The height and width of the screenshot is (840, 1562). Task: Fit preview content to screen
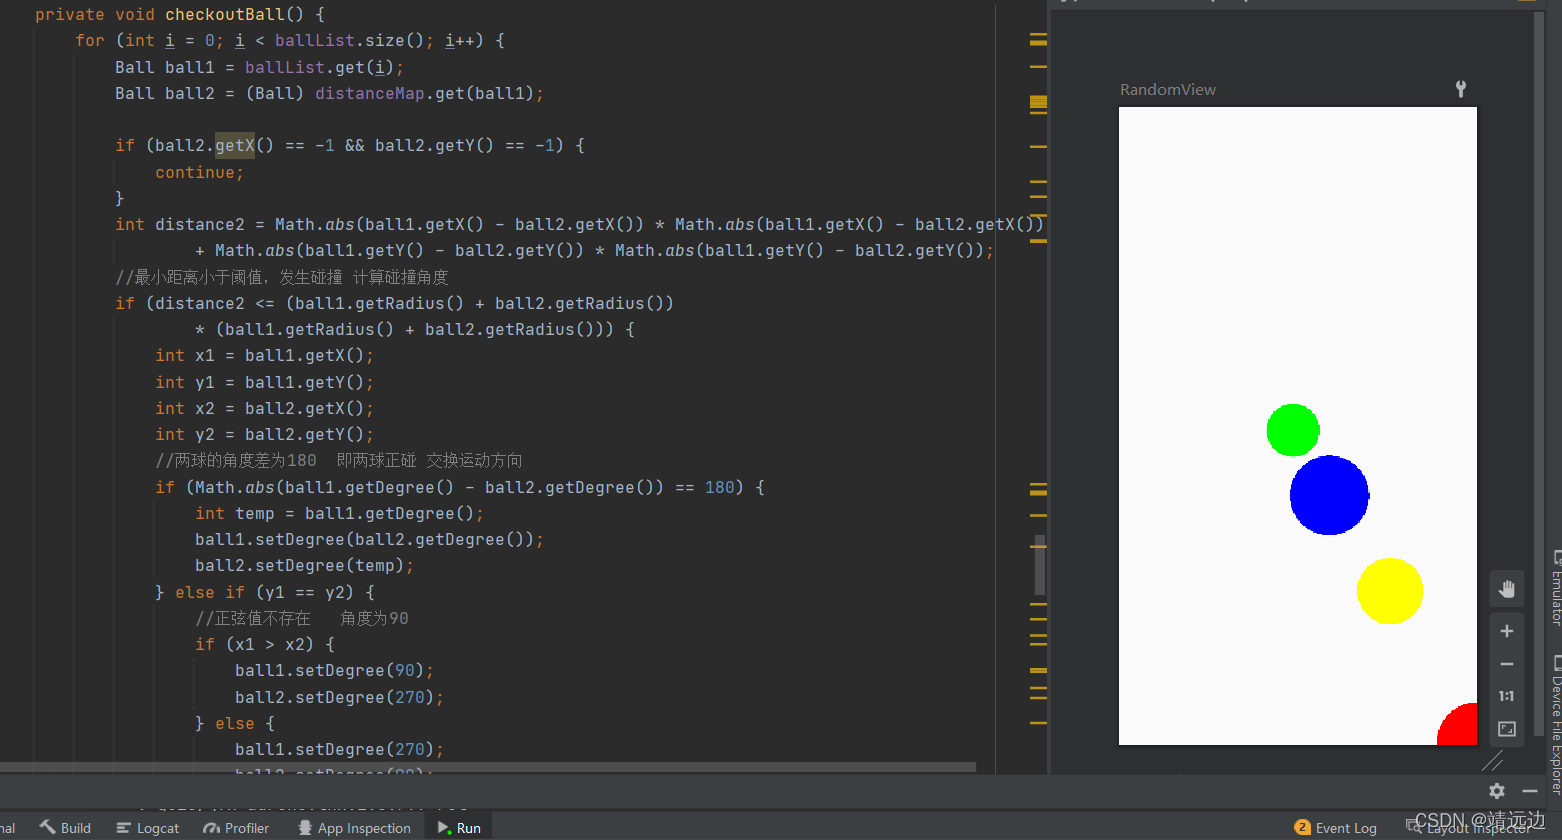pos(1506,729)
